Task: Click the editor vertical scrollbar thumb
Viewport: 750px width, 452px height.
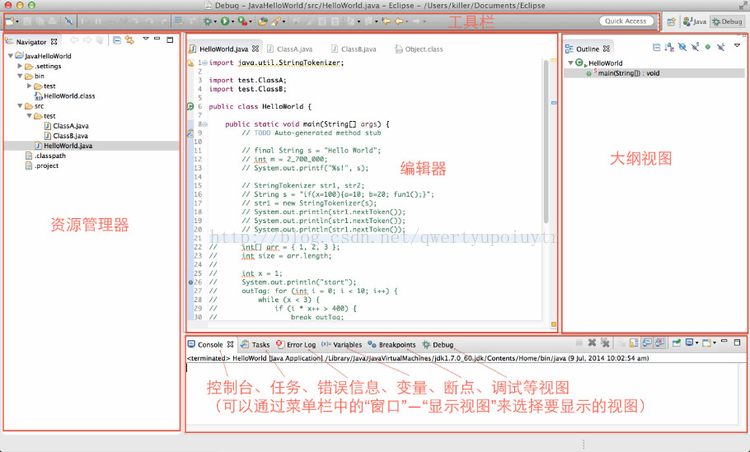Action: [546, 141]
